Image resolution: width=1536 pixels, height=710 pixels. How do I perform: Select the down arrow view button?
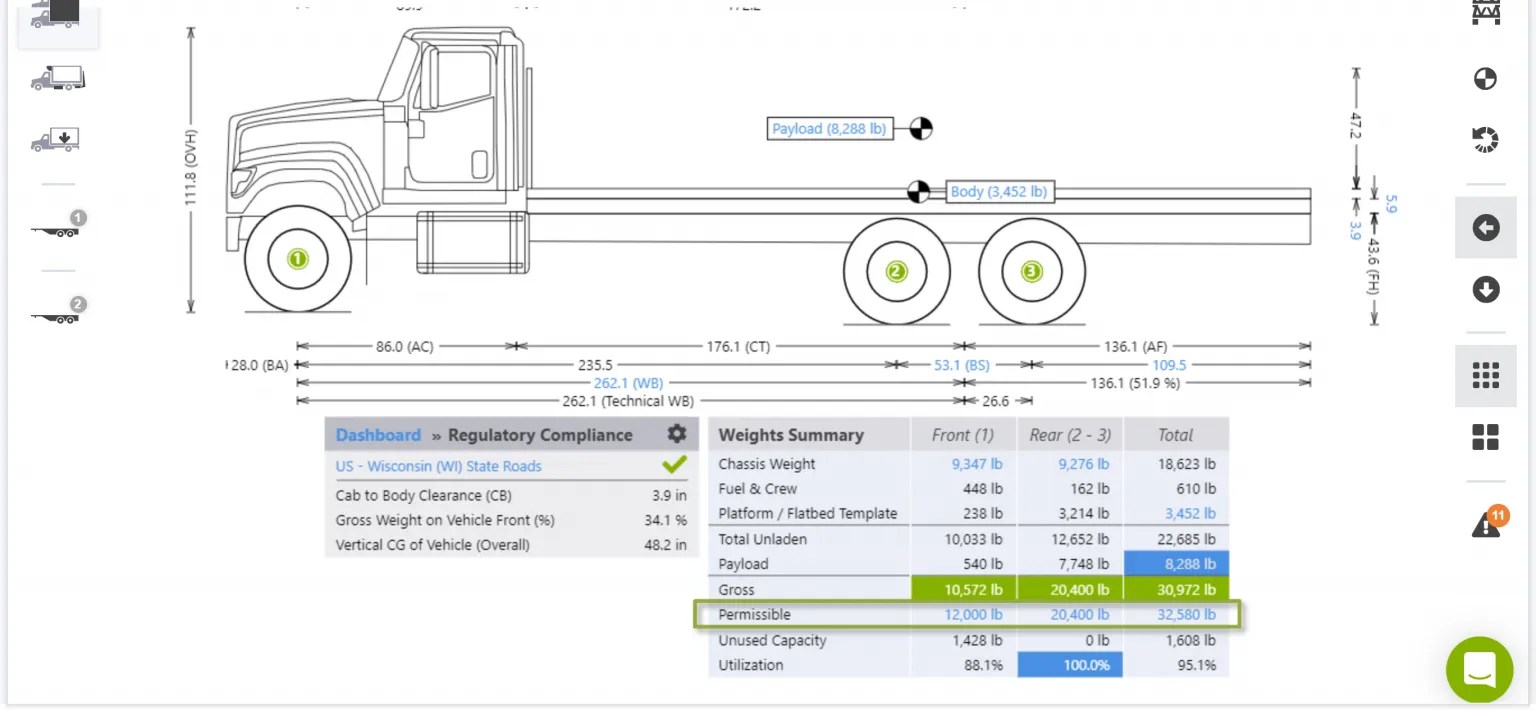(x=1485, y=290)
